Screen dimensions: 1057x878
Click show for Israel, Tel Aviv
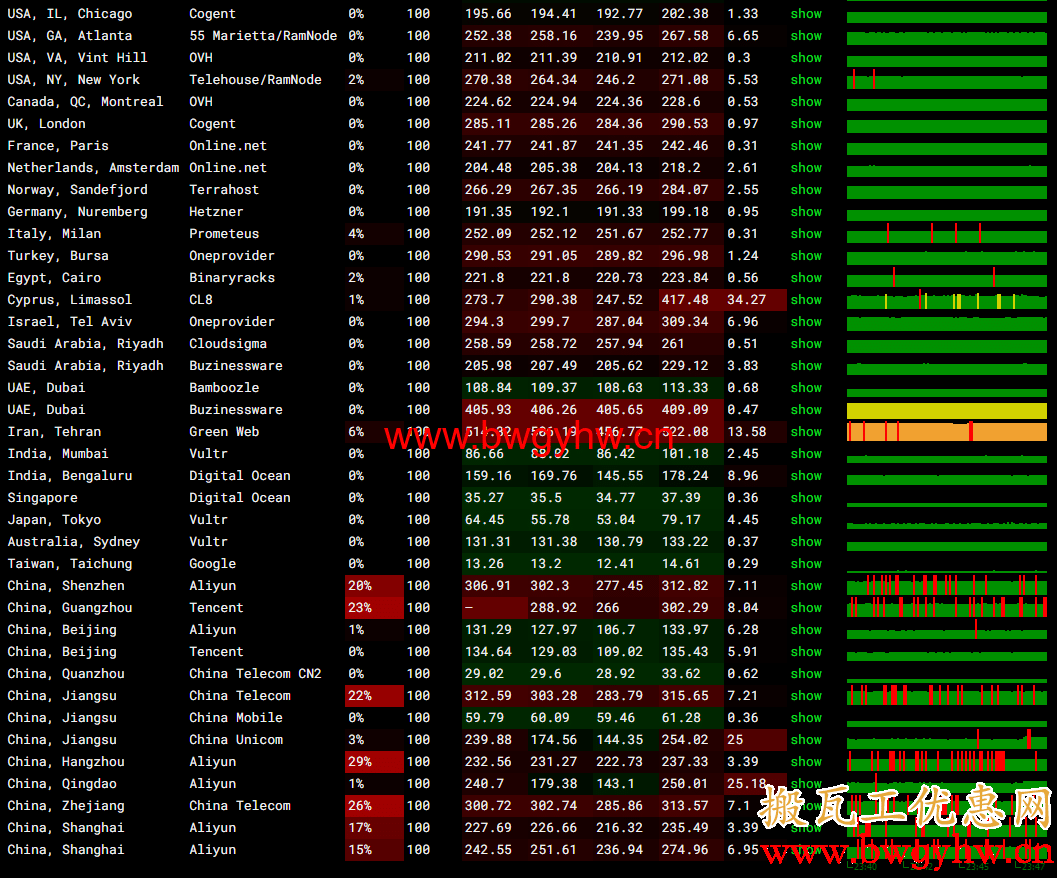806,322
